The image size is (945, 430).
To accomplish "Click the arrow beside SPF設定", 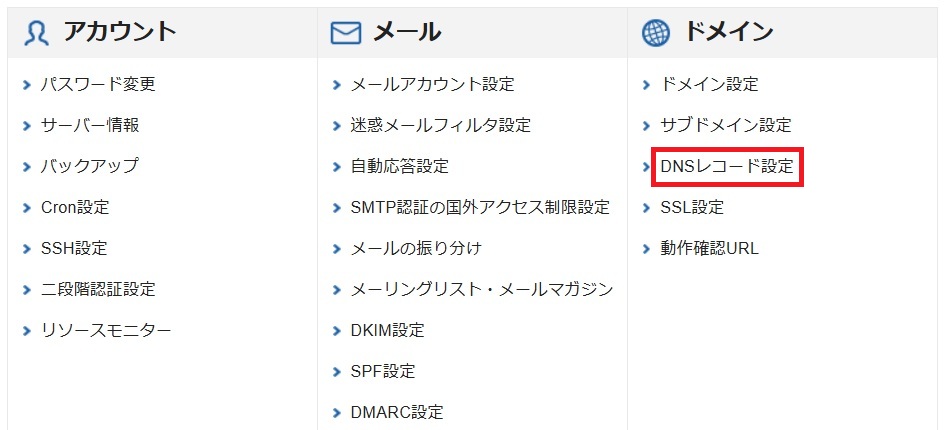I will click(337, 372).
